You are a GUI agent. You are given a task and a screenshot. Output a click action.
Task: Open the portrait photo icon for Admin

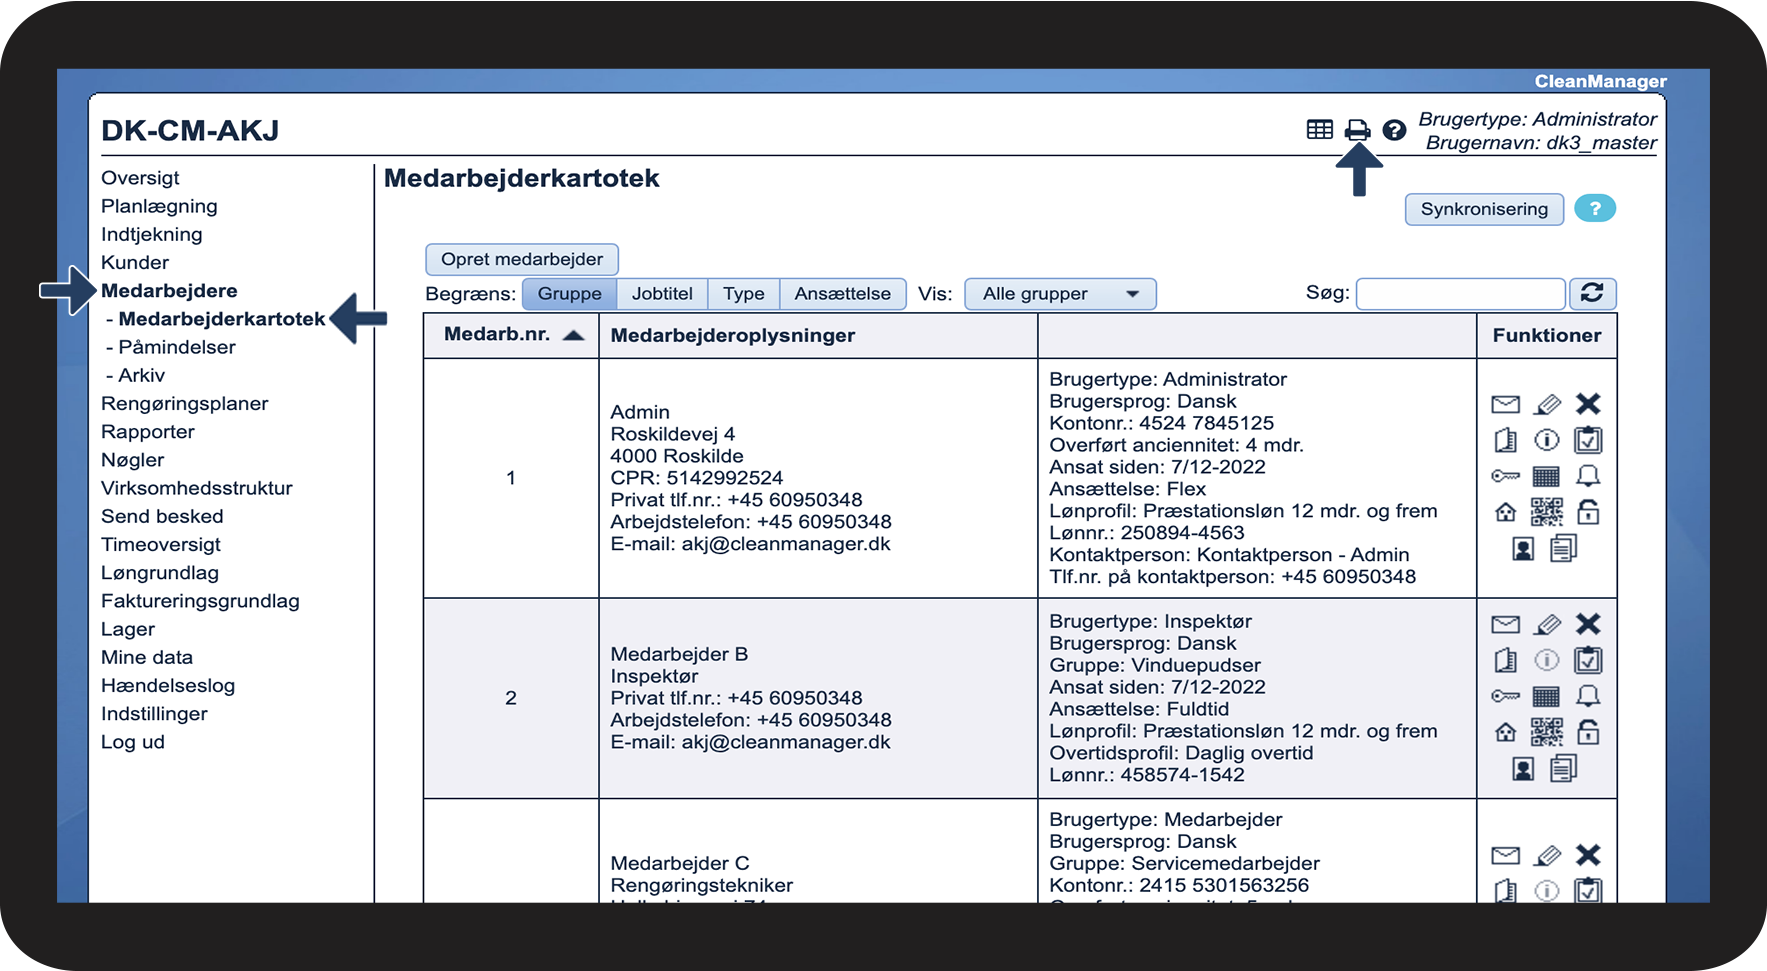1523,548
